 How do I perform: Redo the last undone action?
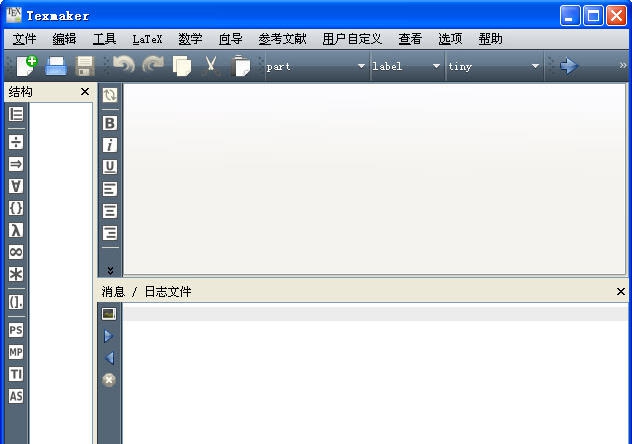(153, 65)
